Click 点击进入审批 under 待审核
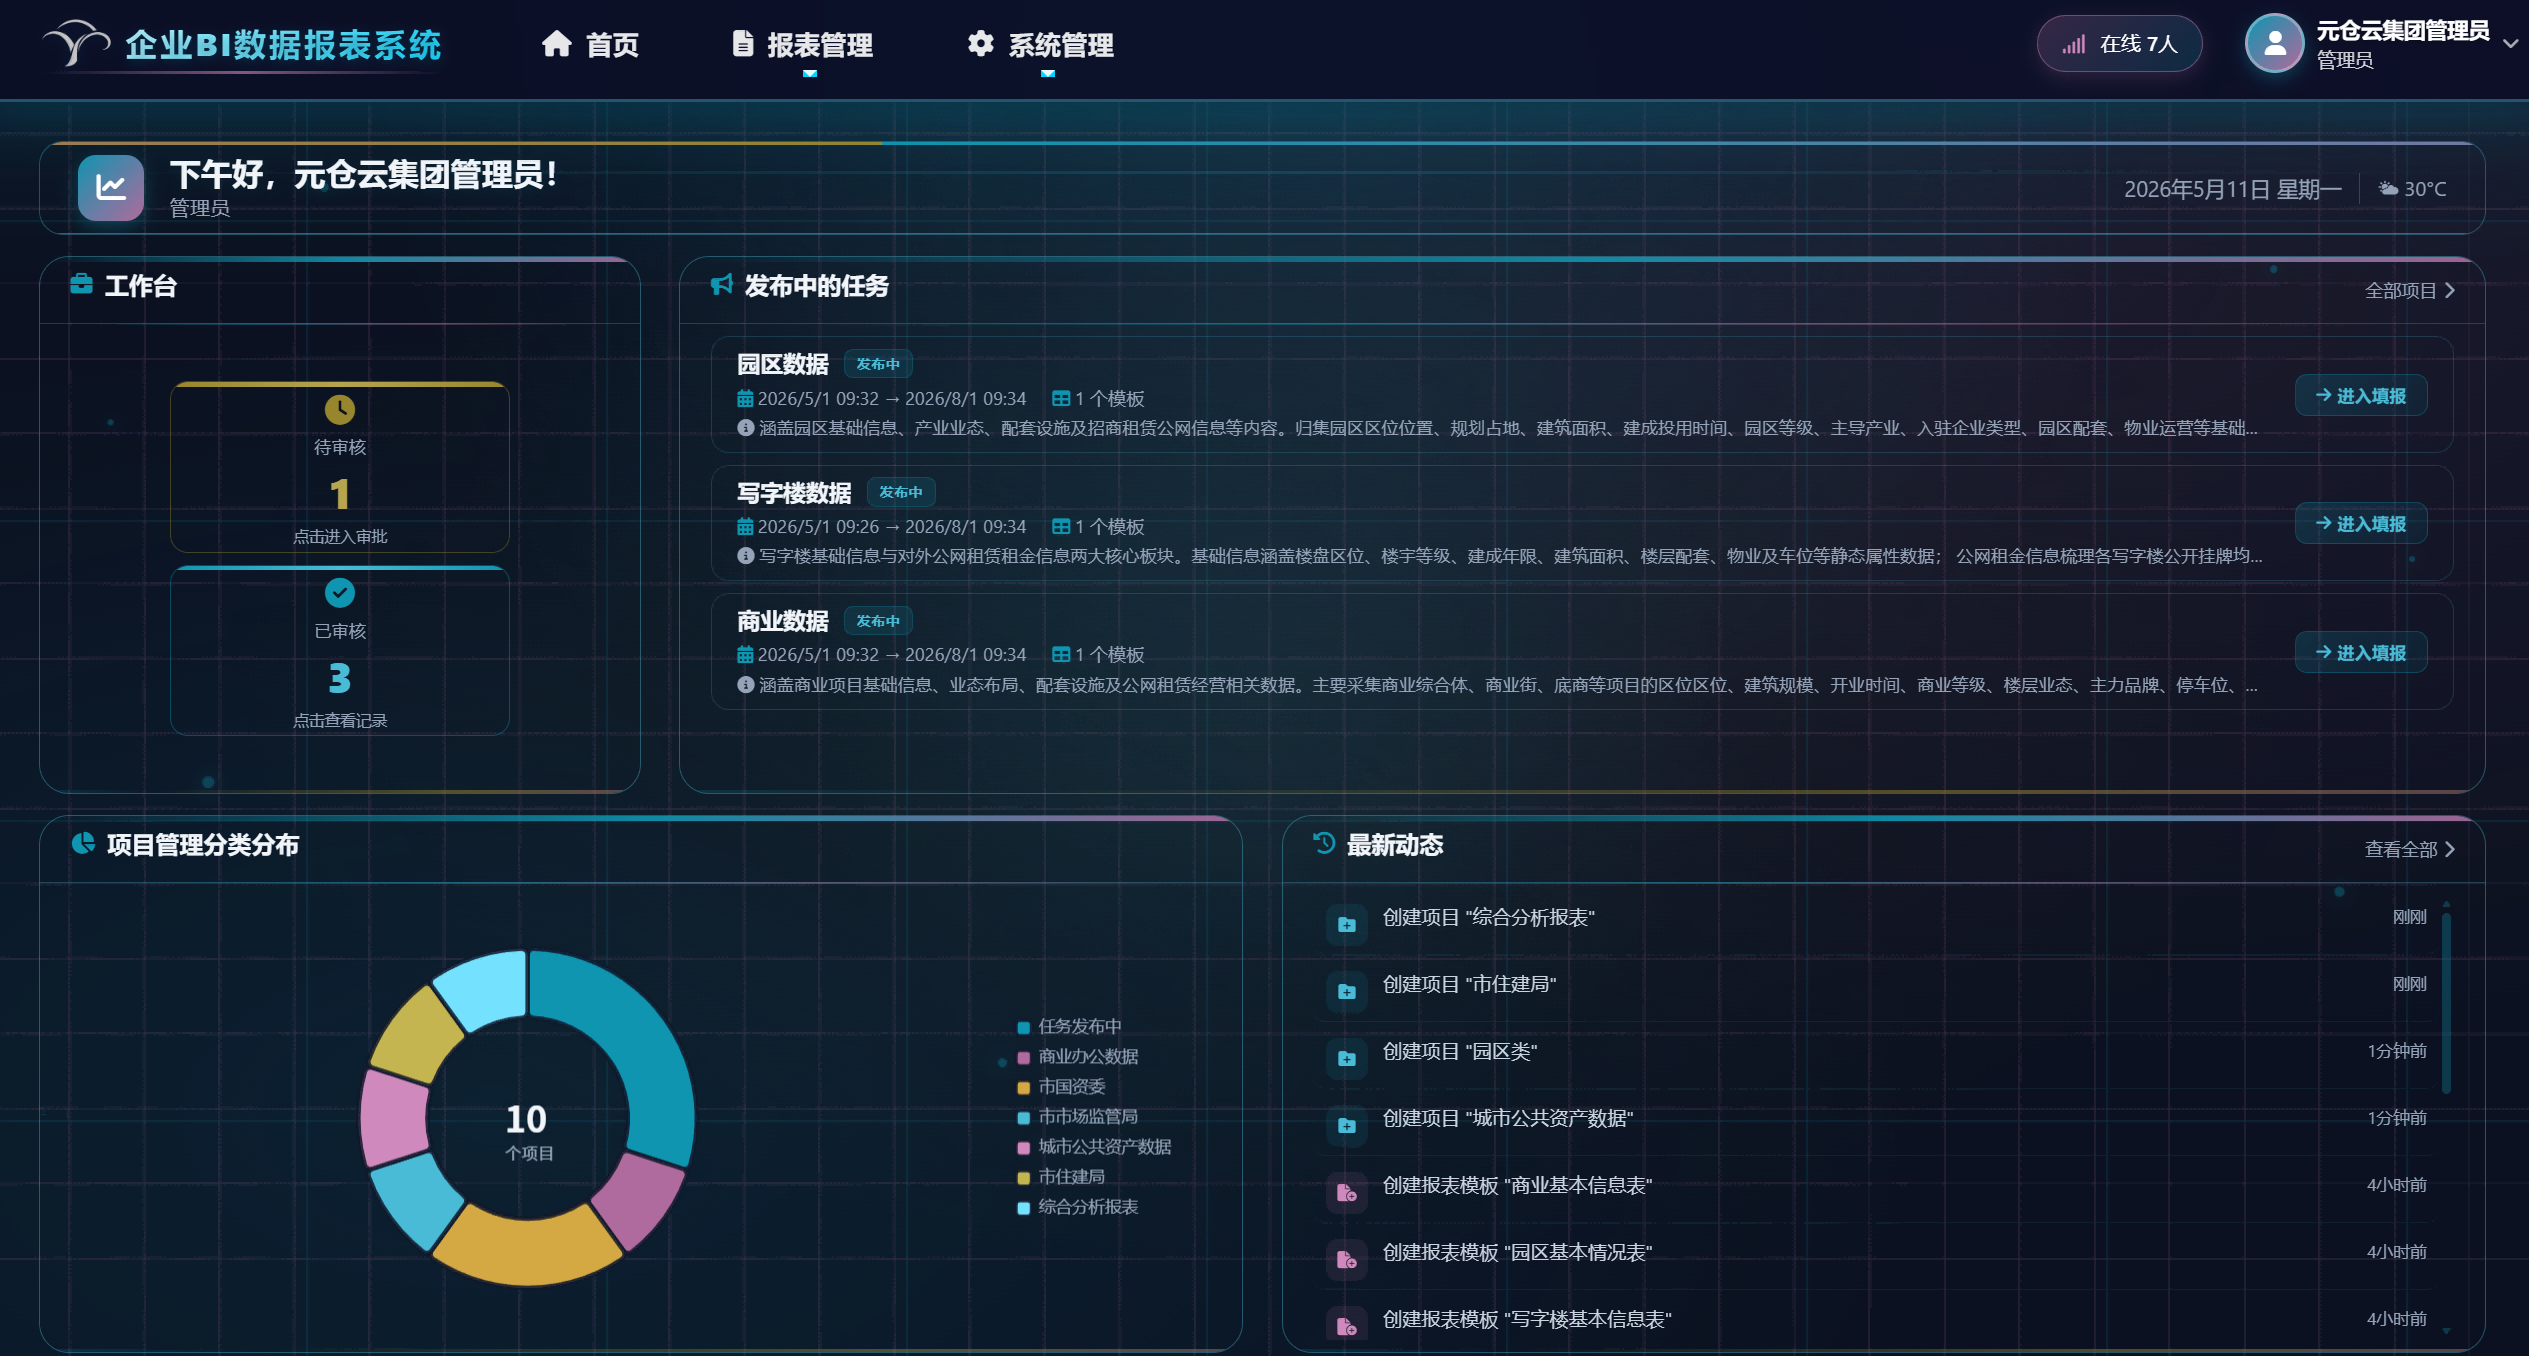2529x1356 pixels. [x=340, y=537]
